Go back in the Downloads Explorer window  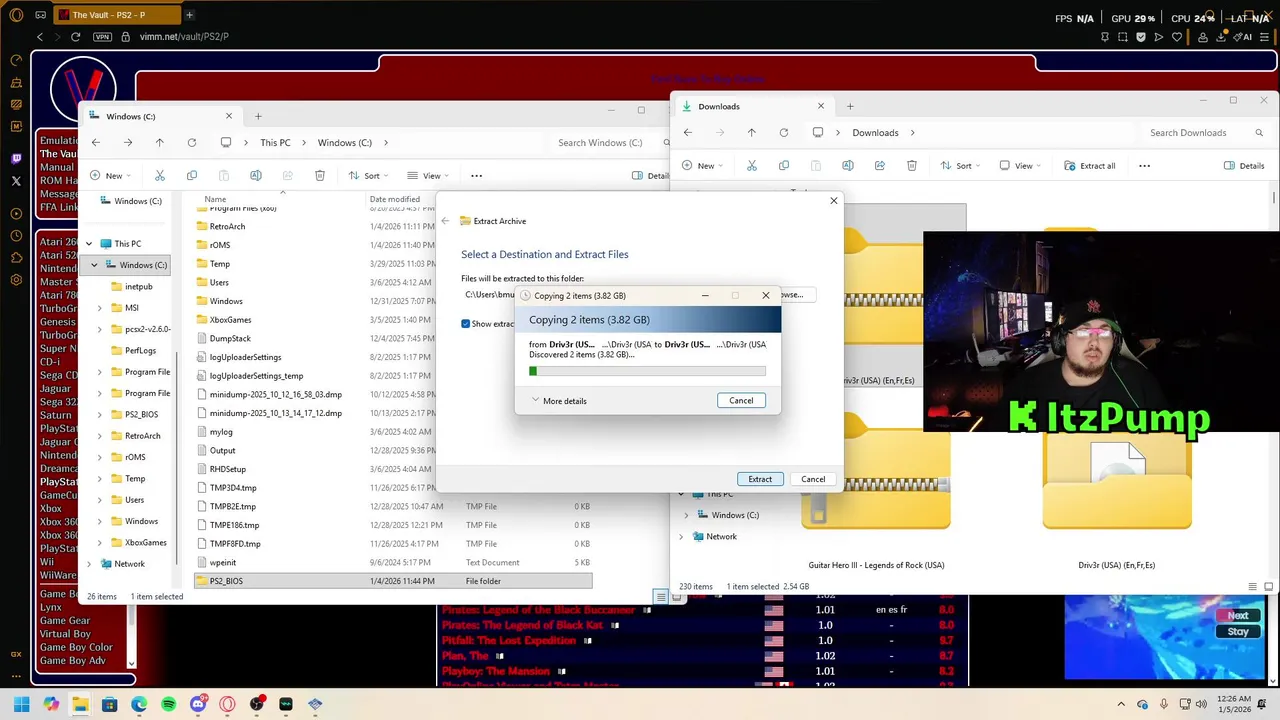click(688, 133)
